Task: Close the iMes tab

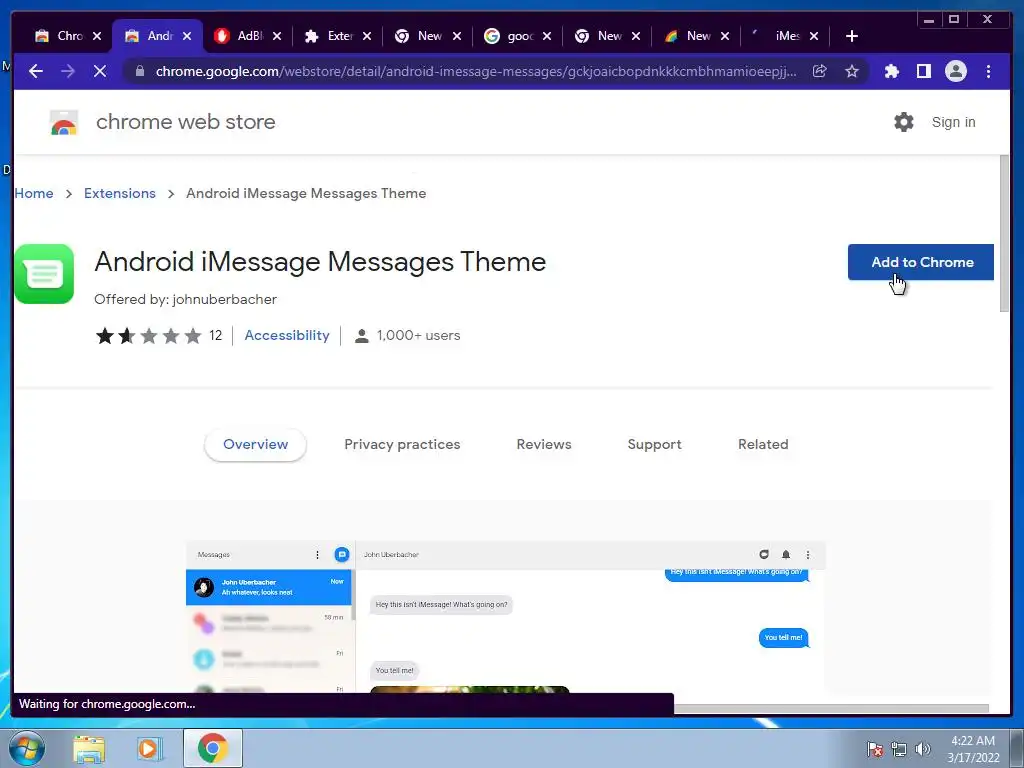Action: click(x=814, y=36)
